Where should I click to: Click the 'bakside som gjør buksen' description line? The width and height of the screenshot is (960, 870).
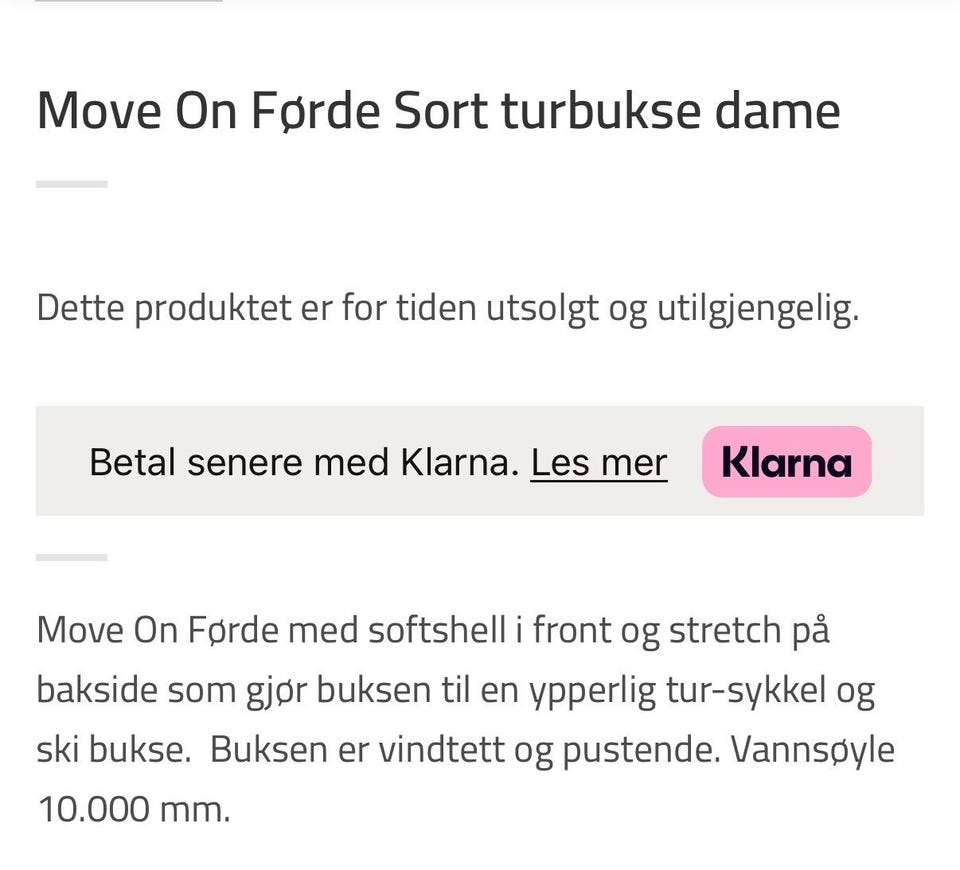pos(456,691)
